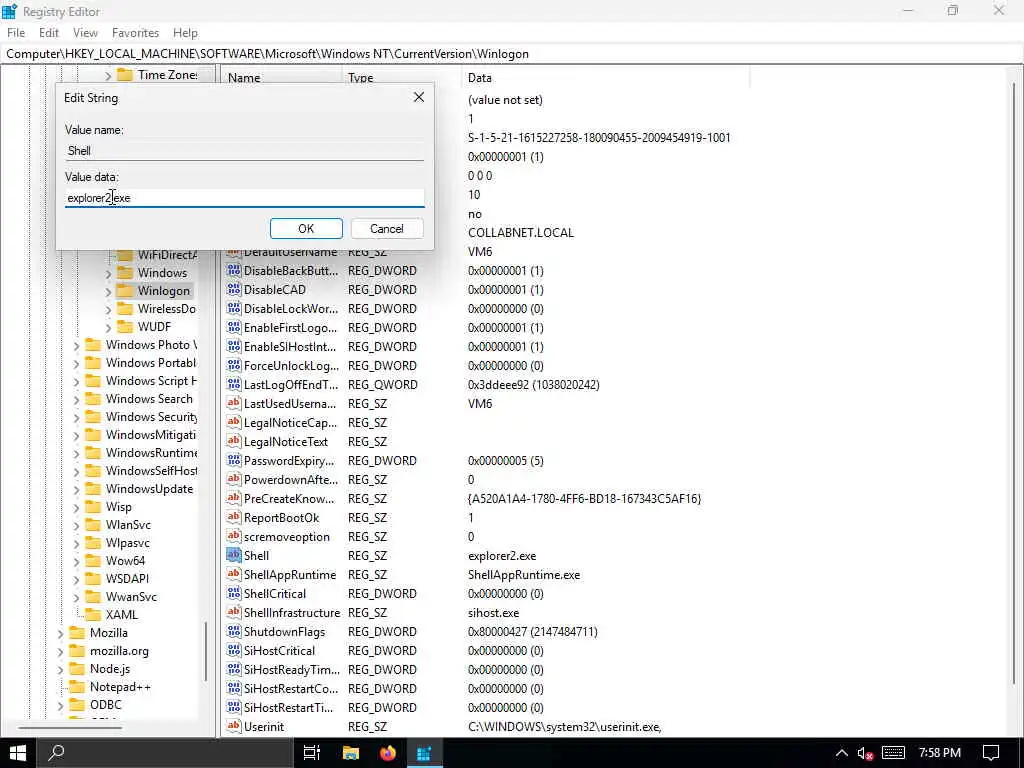This screenshot has width=1024, height=768.
Task: Open Task View on the taskbar
Action: point(312,753)
